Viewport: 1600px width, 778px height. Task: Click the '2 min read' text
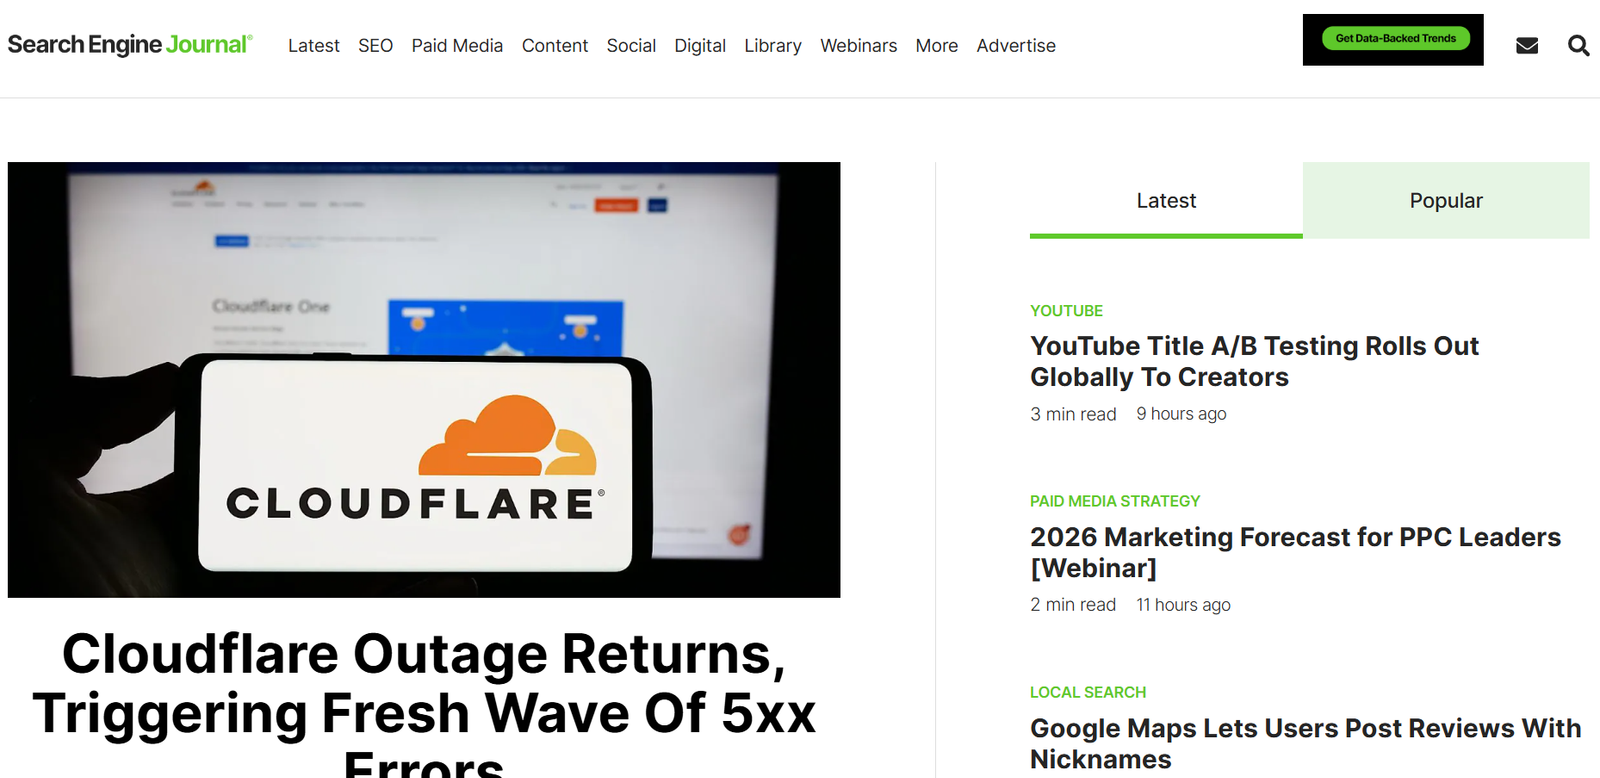click(1073, 605)
